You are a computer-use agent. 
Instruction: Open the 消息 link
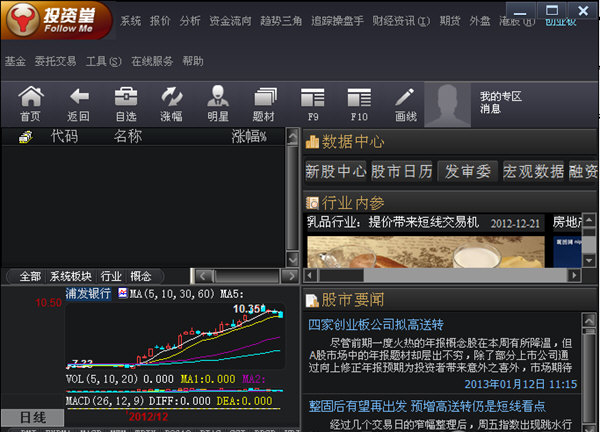490,109
